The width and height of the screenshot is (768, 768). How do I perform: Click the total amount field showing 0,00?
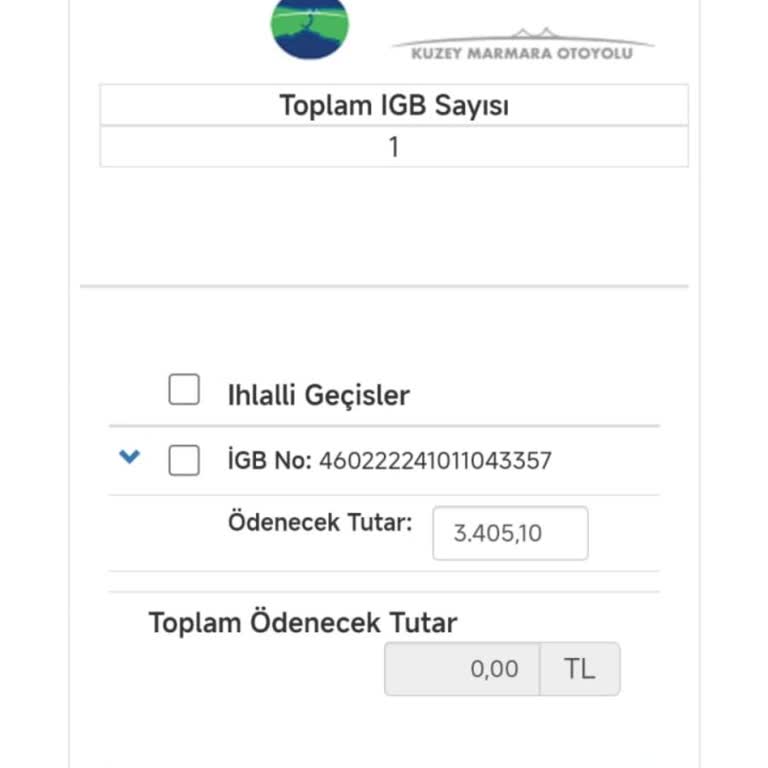pyautogui.click(x=462, y=669)
